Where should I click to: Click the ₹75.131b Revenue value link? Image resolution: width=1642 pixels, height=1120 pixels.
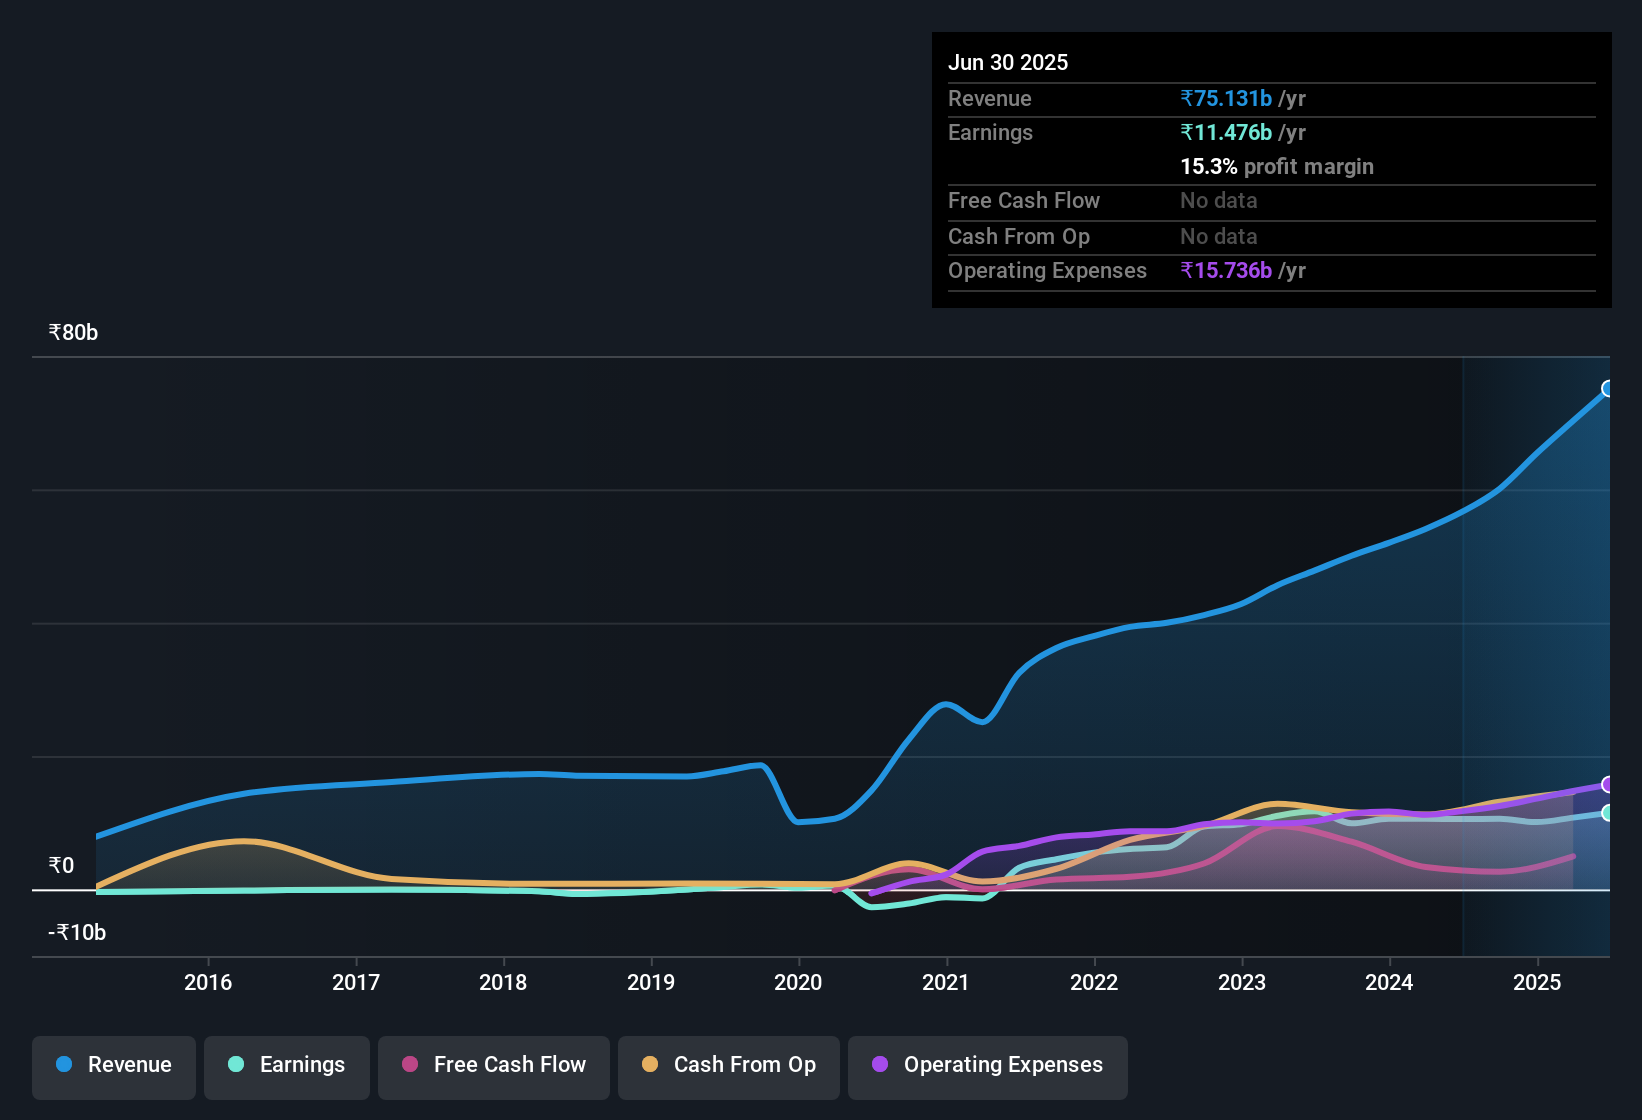(x=1226, y=98)
